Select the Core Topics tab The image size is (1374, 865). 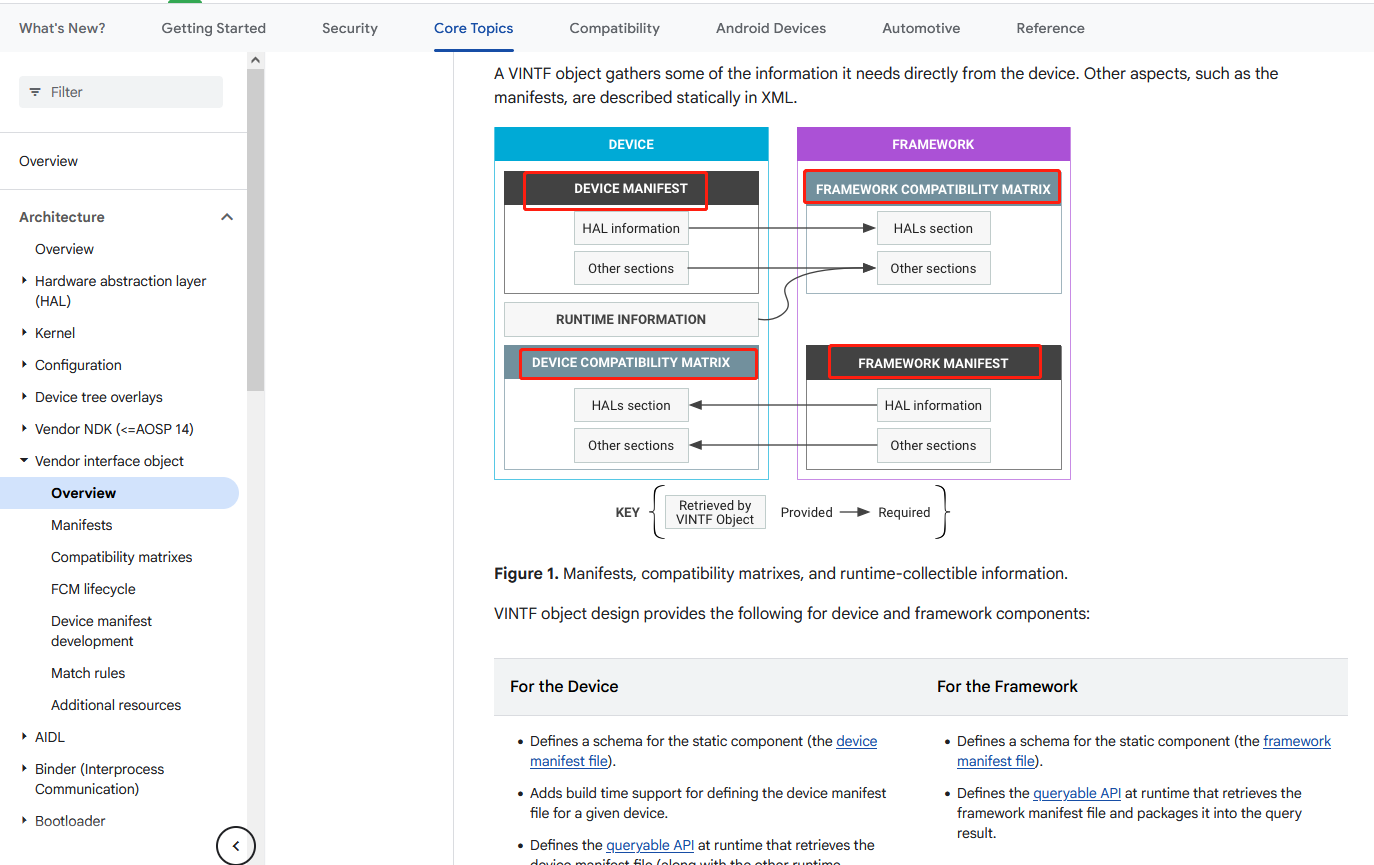click(474, 28)
